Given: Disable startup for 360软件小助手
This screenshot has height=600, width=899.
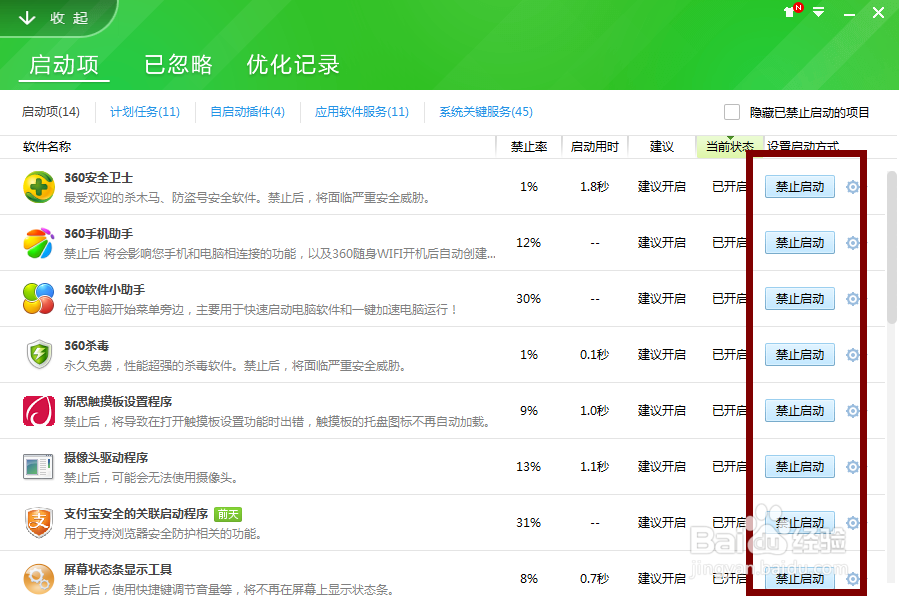Looking at the screenshot, I should (x=800, y=299).
